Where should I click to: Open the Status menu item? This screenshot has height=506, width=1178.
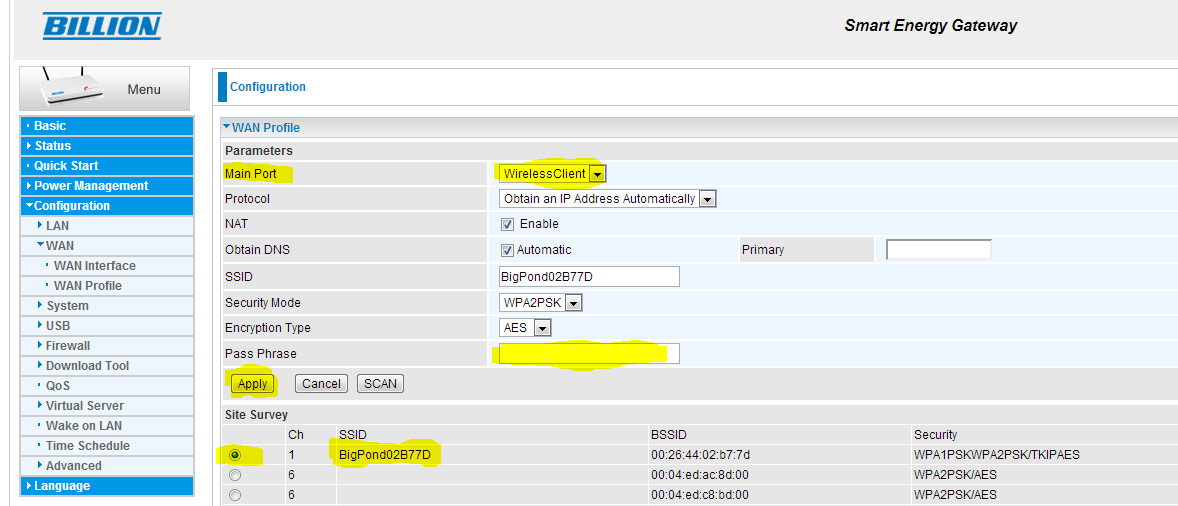pos(53,146)
